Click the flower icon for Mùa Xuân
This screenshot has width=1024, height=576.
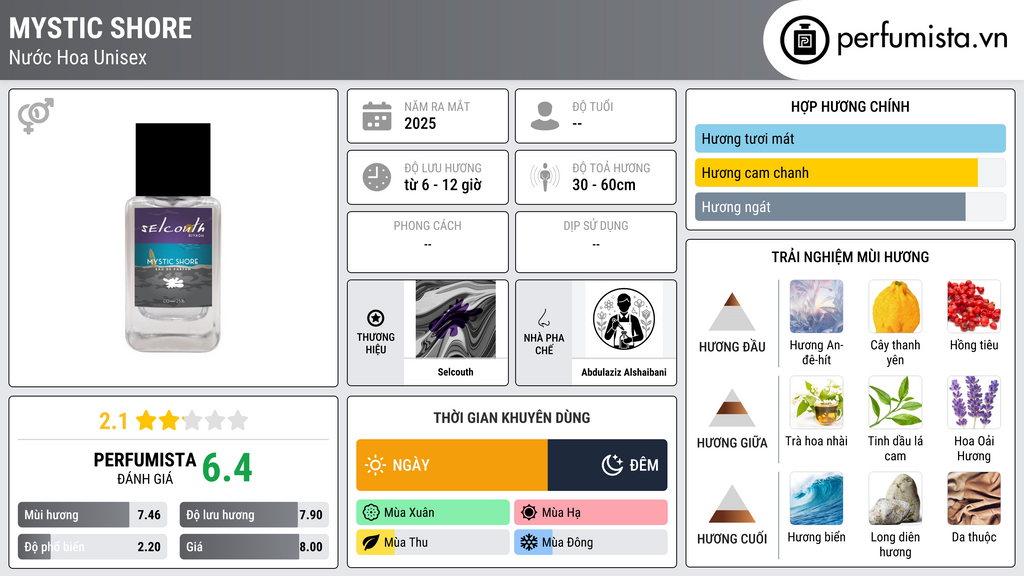click(371, 513)
